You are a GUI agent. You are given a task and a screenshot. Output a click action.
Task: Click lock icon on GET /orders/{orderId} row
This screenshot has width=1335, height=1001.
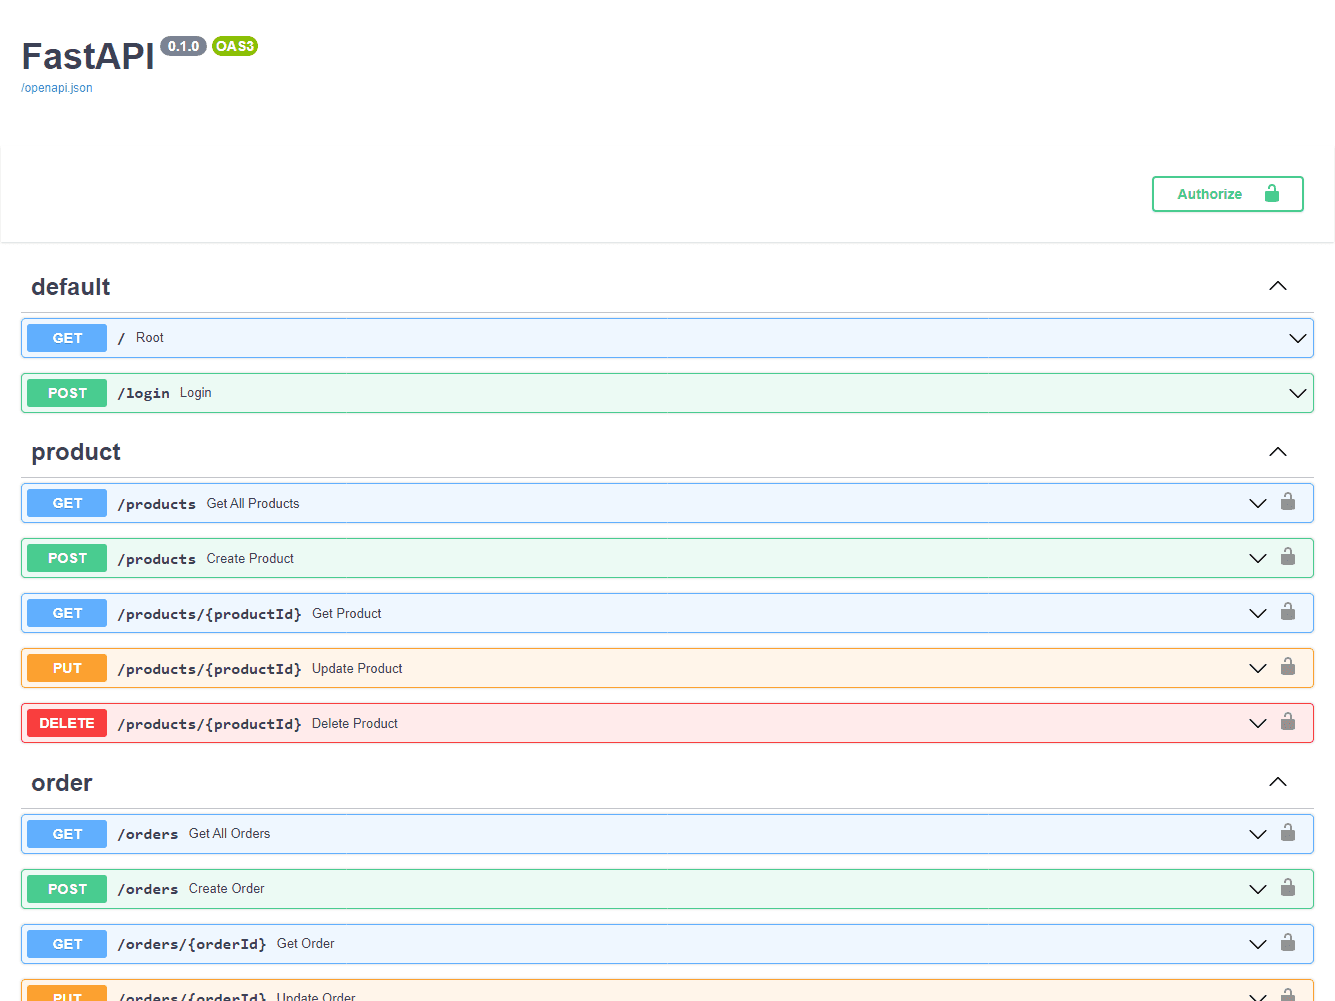(x=1288, y=943)
